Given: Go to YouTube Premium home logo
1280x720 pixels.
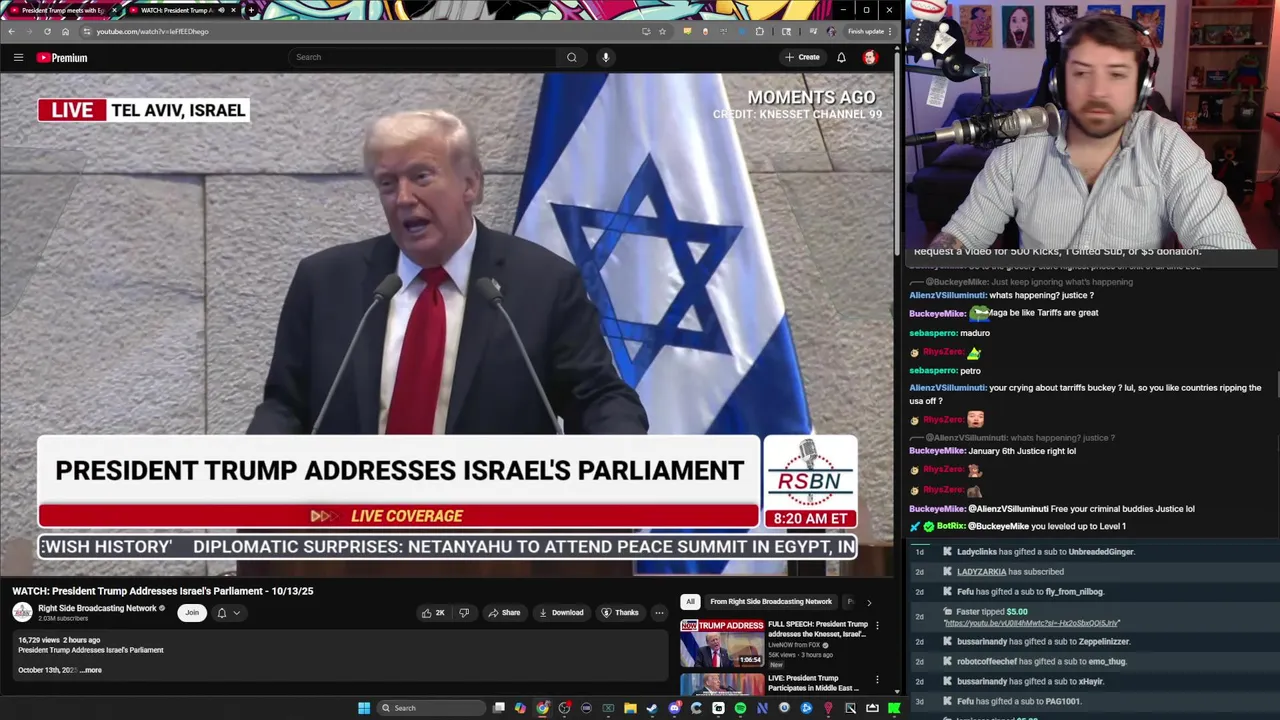Looking at the screenshot, I should click(x=62, y=57).
